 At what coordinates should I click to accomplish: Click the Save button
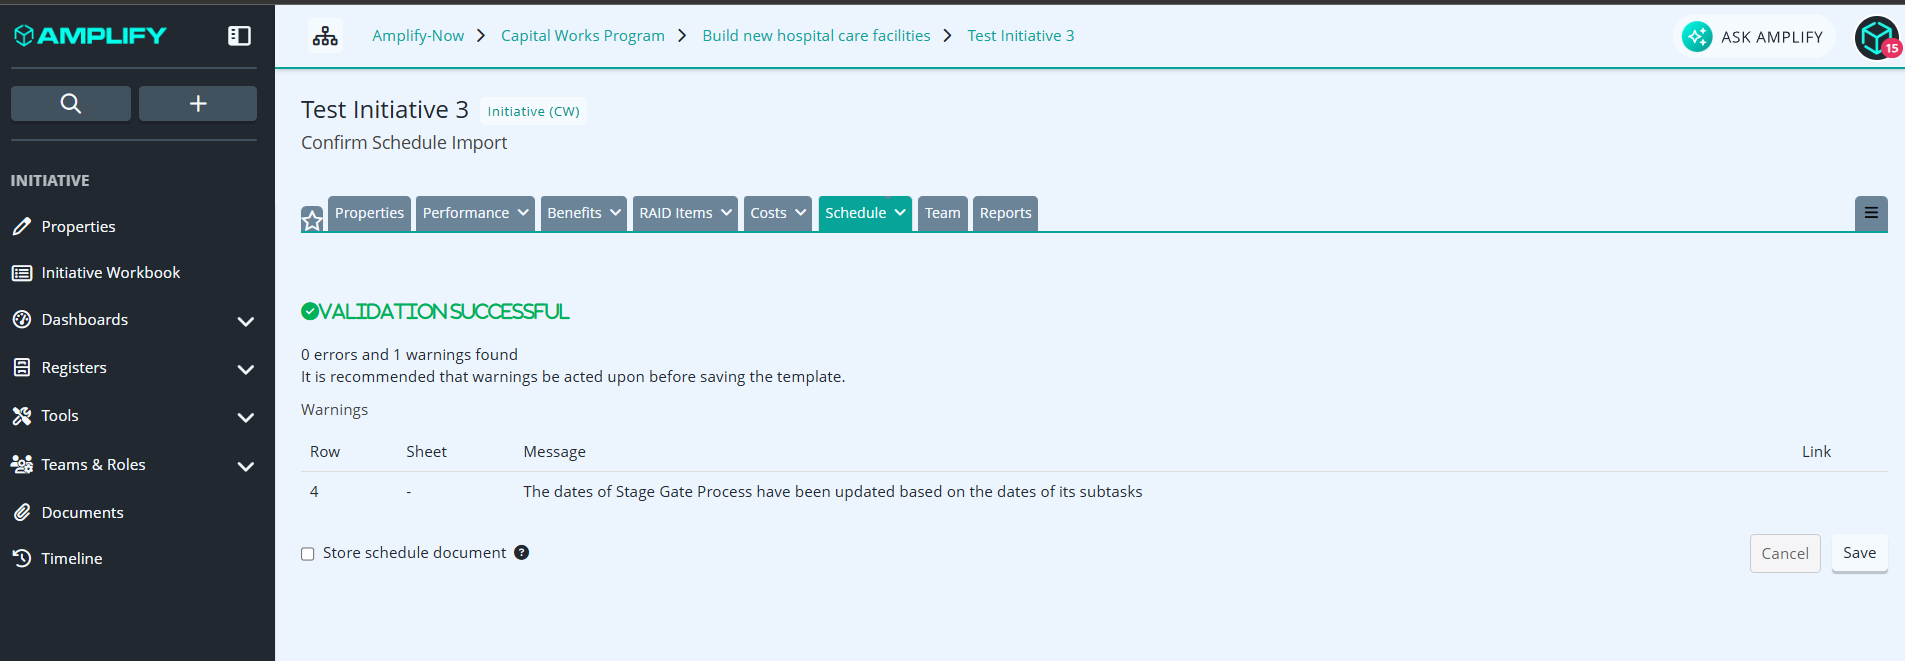[x=1859, y=553]
